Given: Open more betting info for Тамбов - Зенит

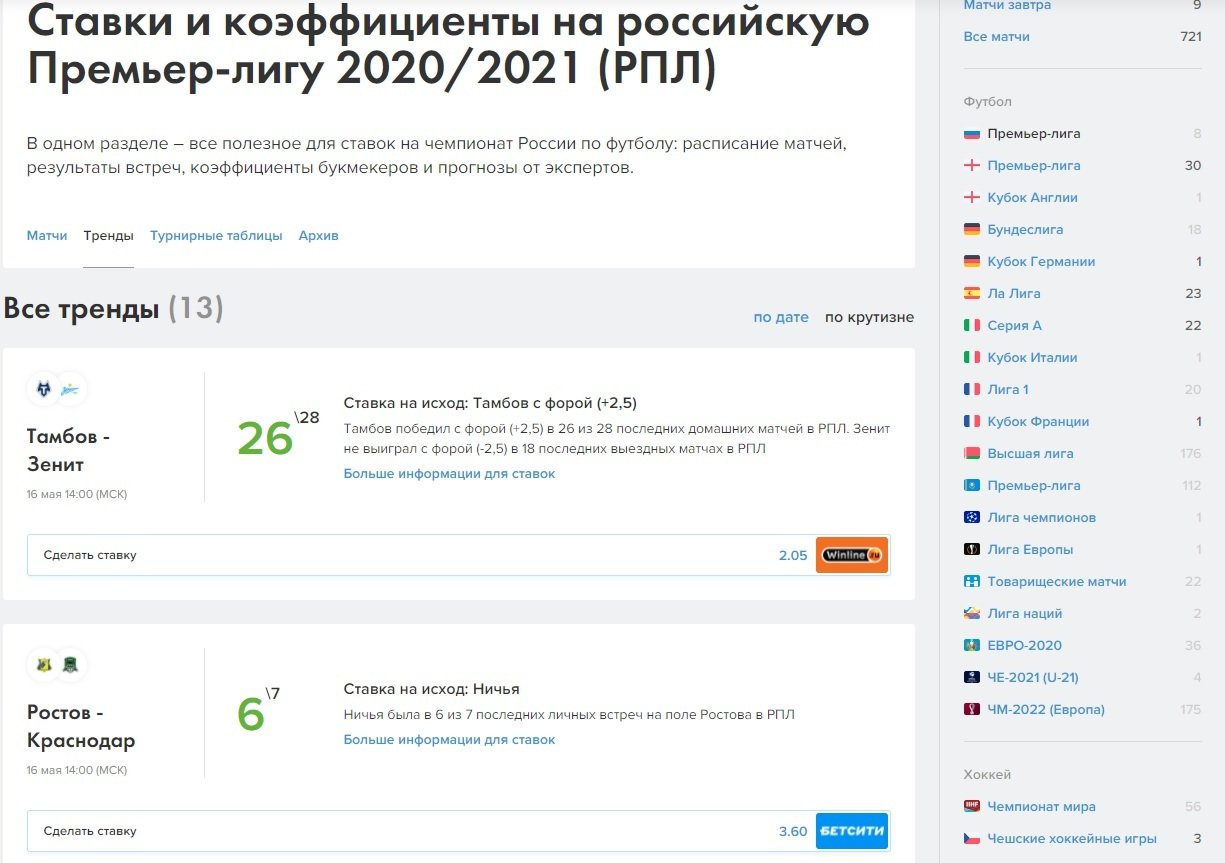Looking at the screenshot, I should (x=449, y=474).
